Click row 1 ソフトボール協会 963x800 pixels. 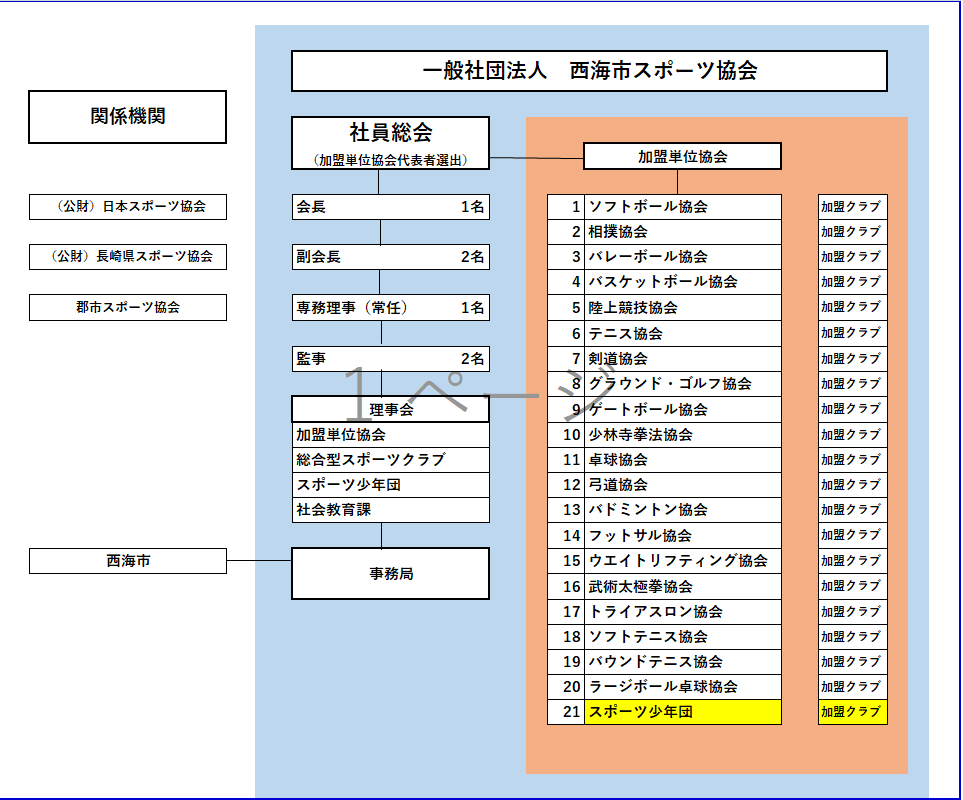(x=665, y=207)
